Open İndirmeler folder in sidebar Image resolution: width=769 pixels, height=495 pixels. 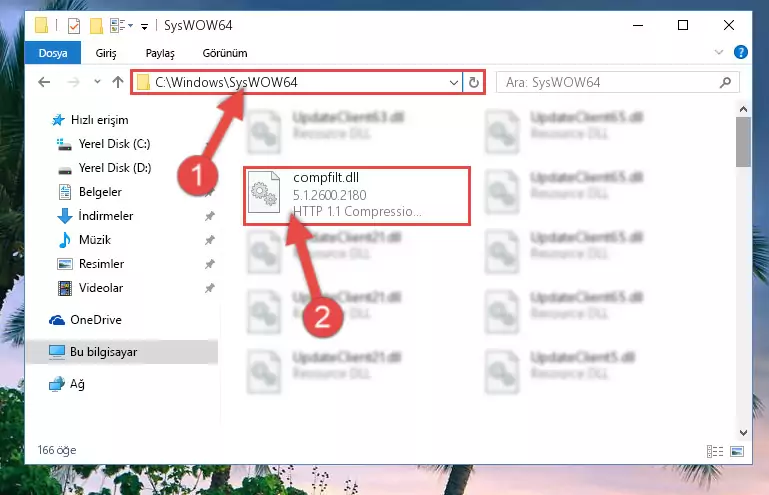pos(105,216)
